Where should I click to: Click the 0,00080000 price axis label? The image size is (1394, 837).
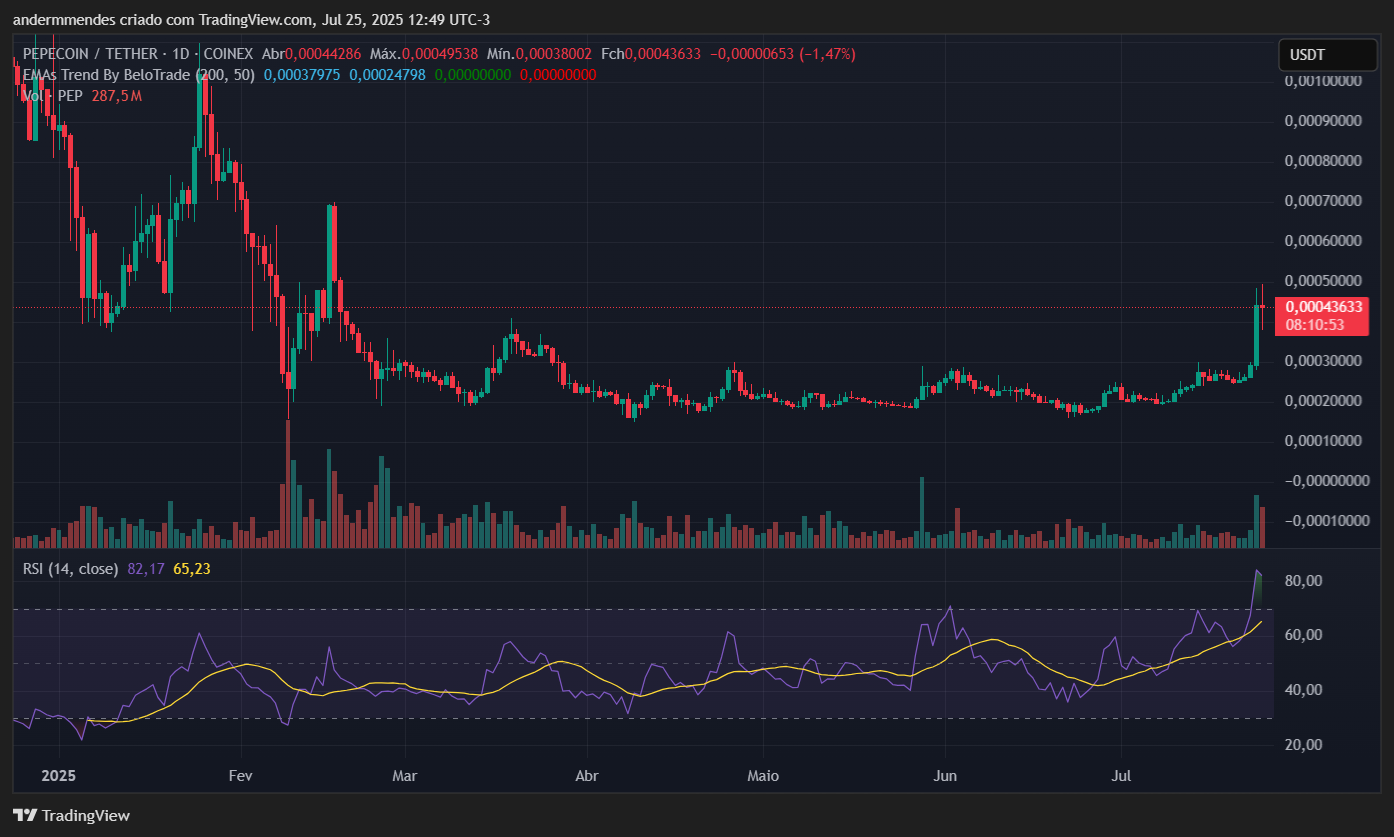[x=1322, y=161]
